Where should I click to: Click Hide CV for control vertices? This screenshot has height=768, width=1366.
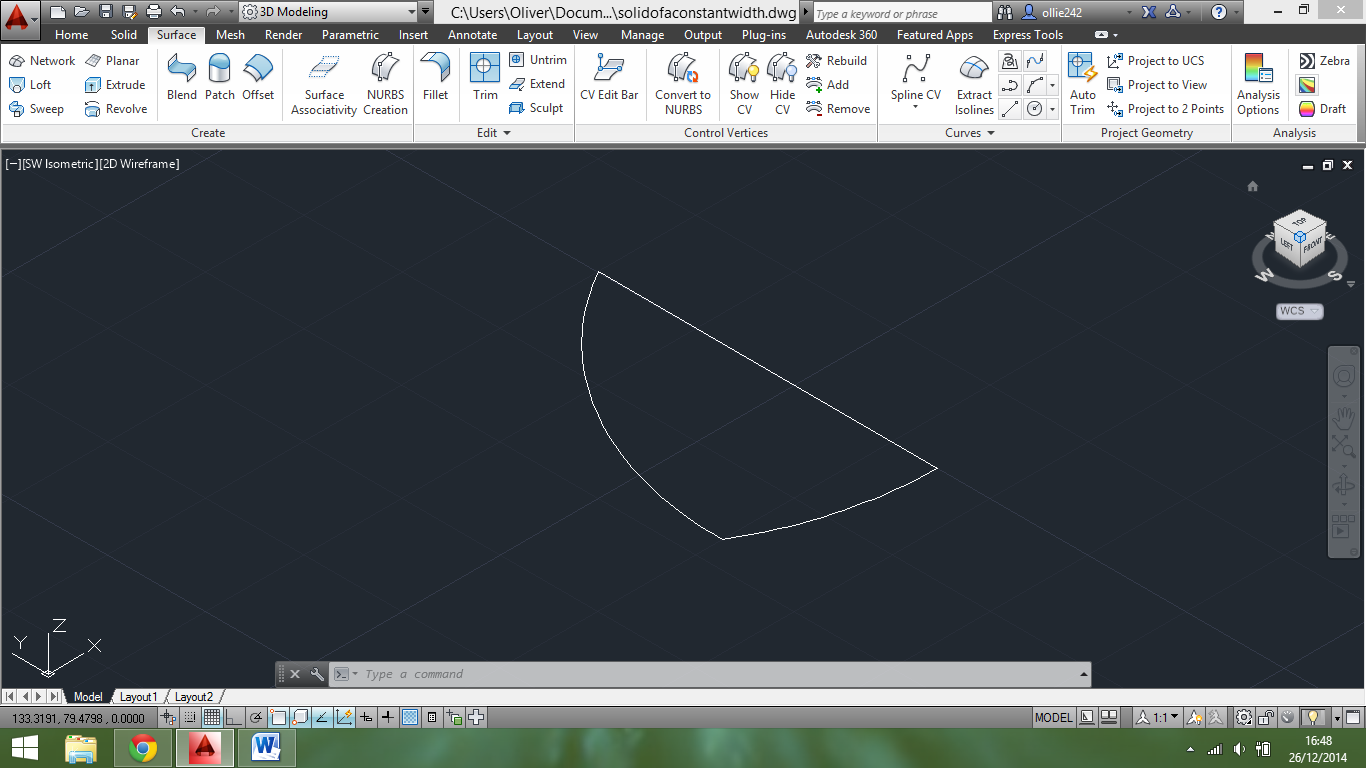[782, 84]
